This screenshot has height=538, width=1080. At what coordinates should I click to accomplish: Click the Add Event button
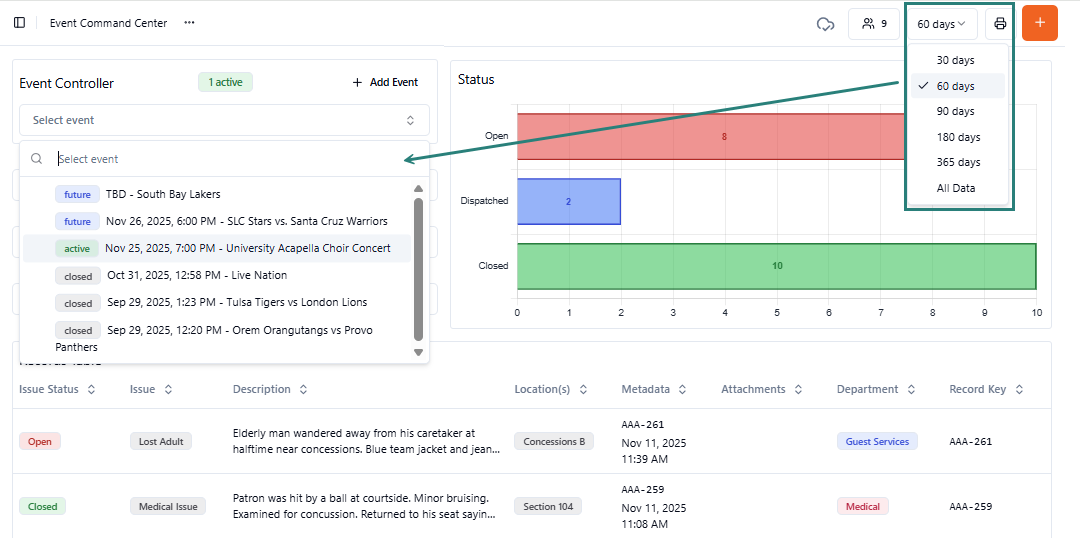pos(385,83)
